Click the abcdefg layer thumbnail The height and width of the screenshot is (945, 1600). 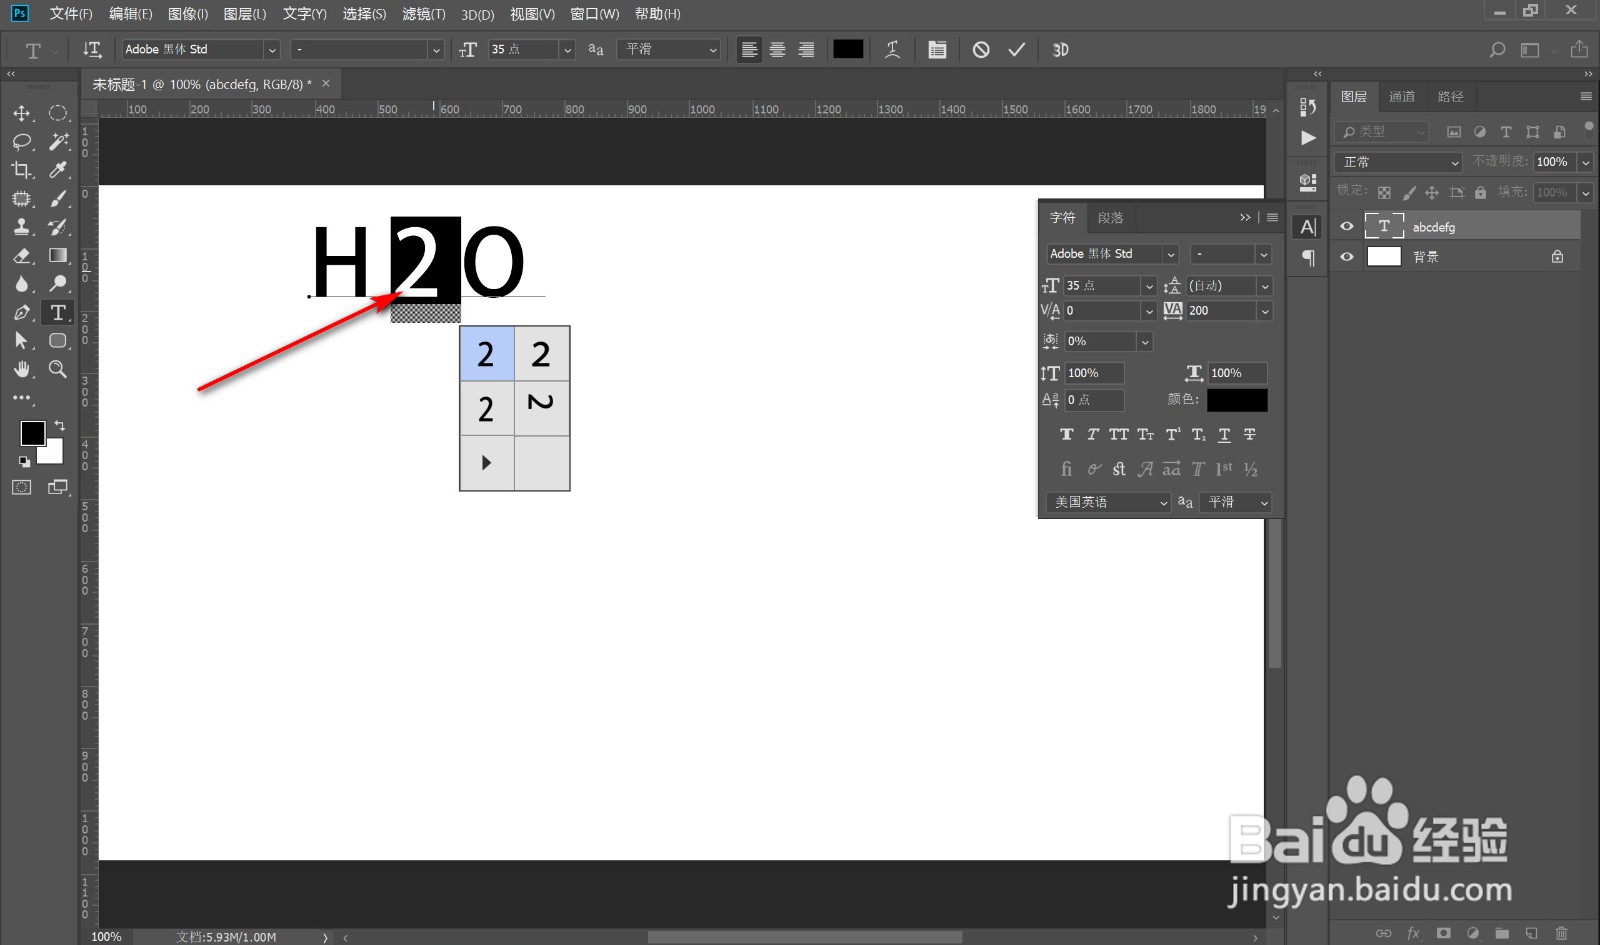tap(1384, 226)
